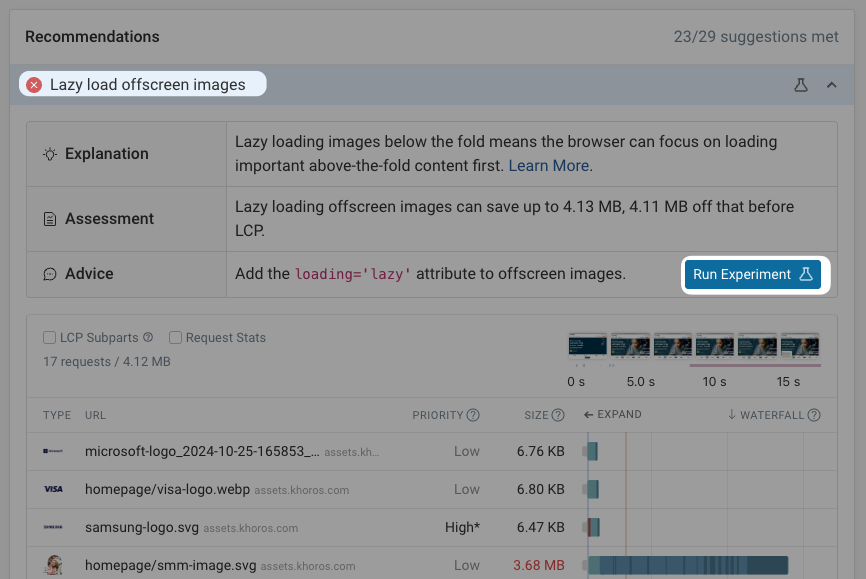Click the flask experiment icon in the panel header
The height and width of the screenshot is (579, 866).
point(800,85)
